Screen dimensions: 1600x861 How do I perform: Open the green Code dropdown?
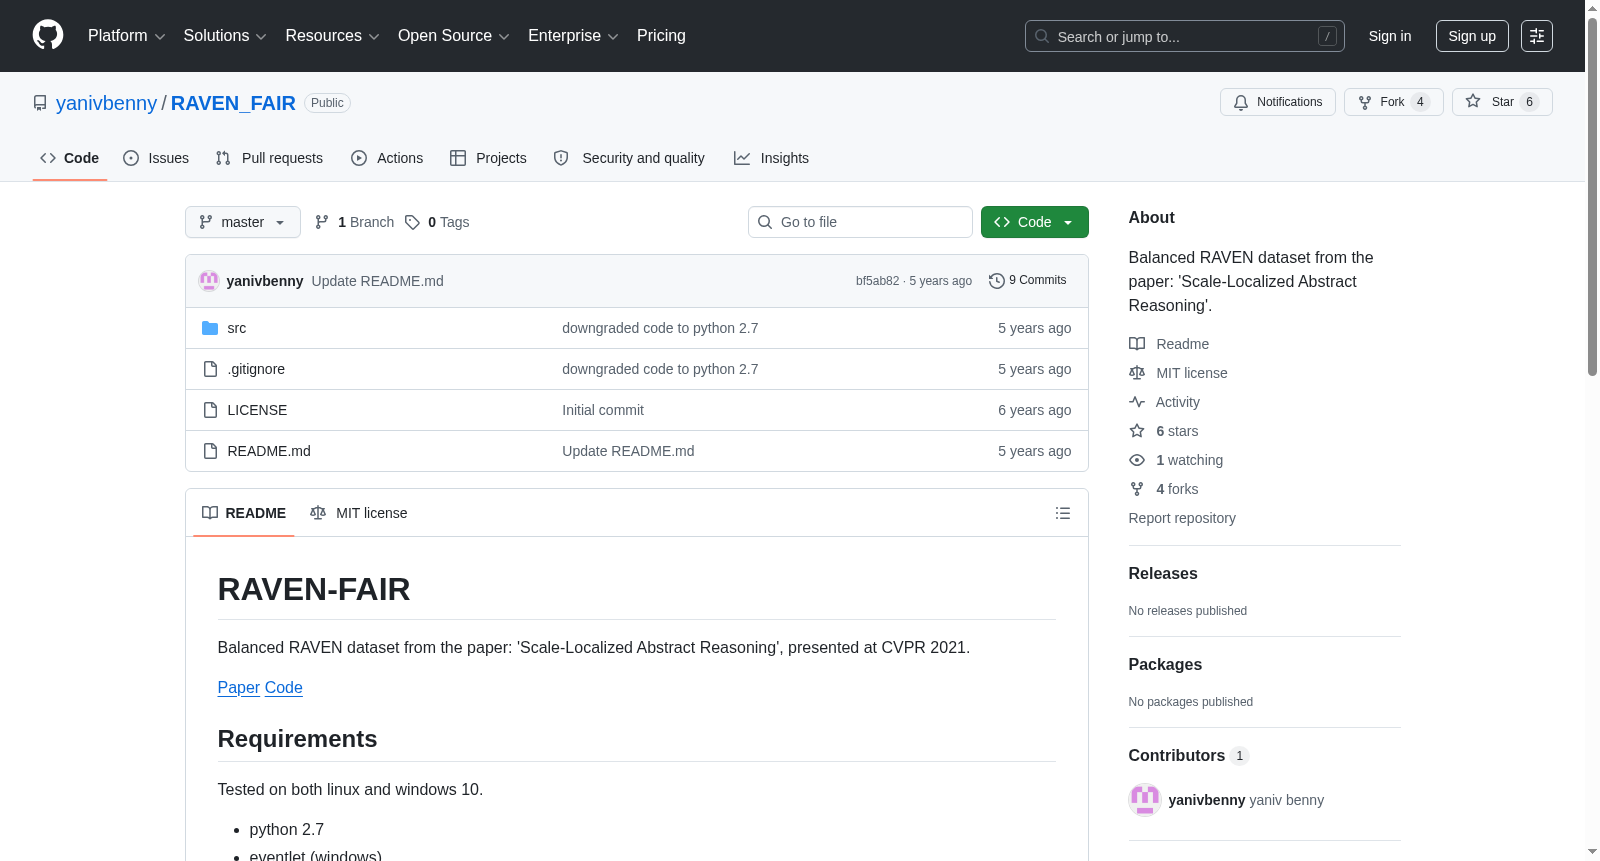point(1035,222)
